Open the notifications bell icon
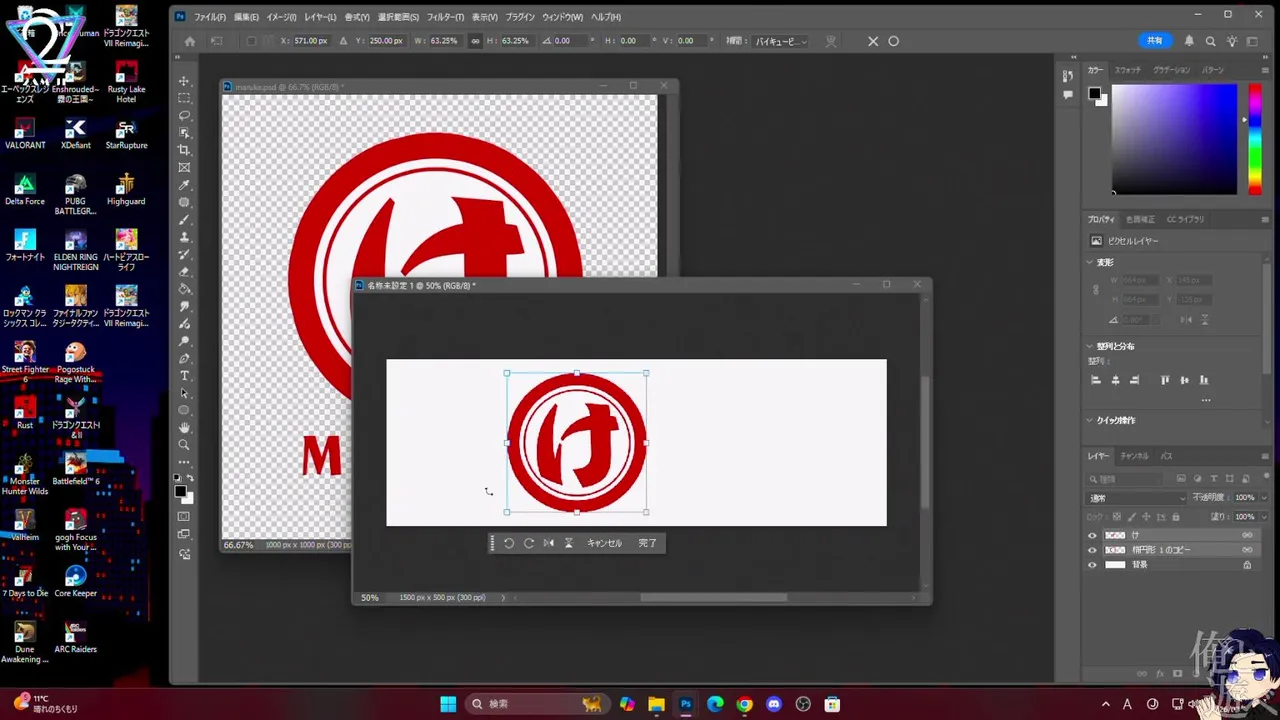Screen dimensions: 1280x720 1189,41
